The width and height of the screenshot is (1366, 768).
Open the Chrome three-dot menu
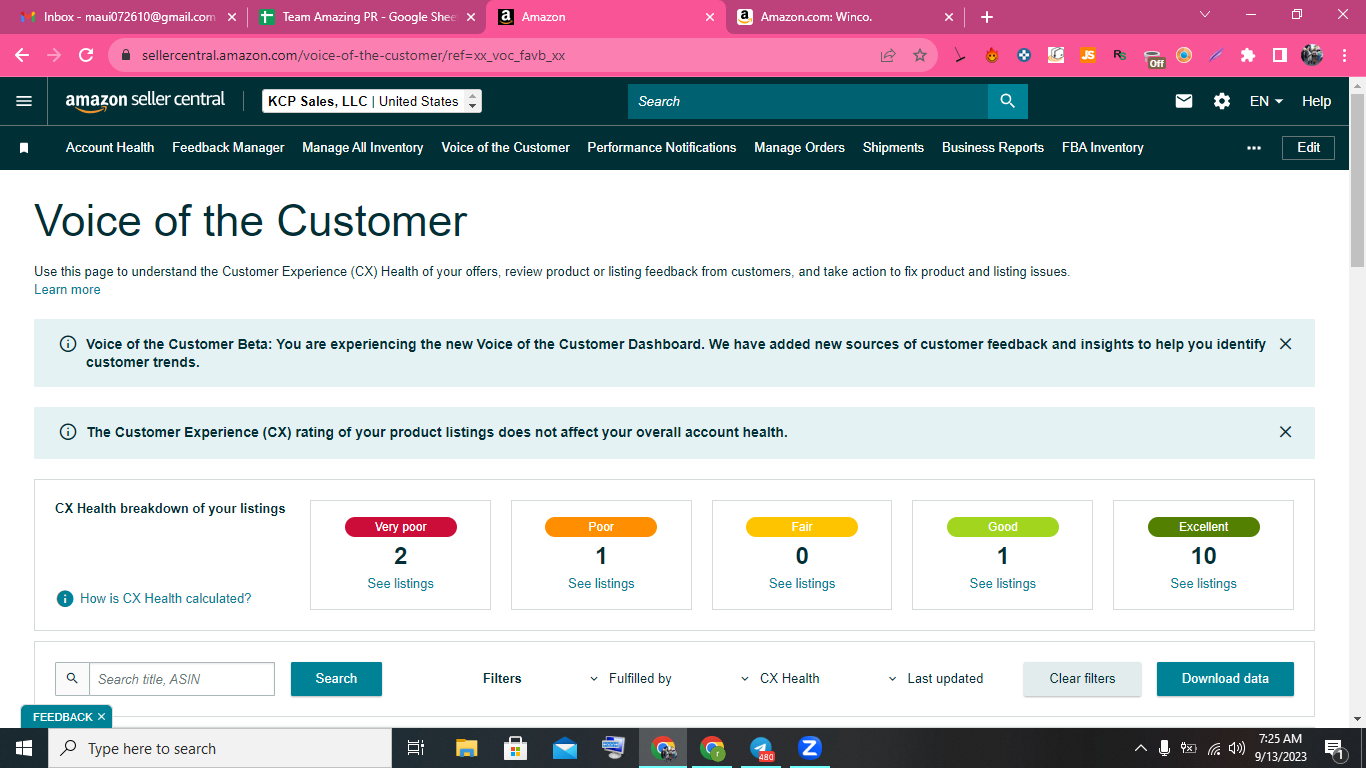click(x=1343, y=56)
